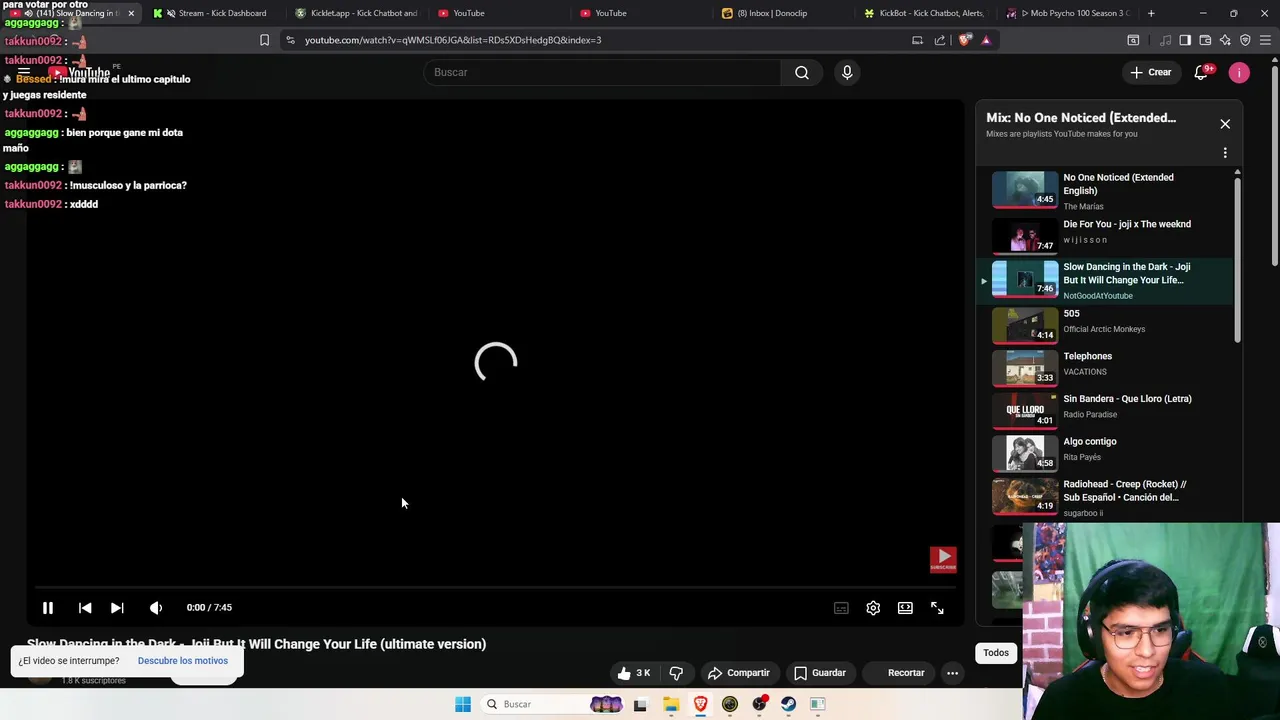Dislike the video
Viewport: 1280px width, 720px height.
(676, 673)
